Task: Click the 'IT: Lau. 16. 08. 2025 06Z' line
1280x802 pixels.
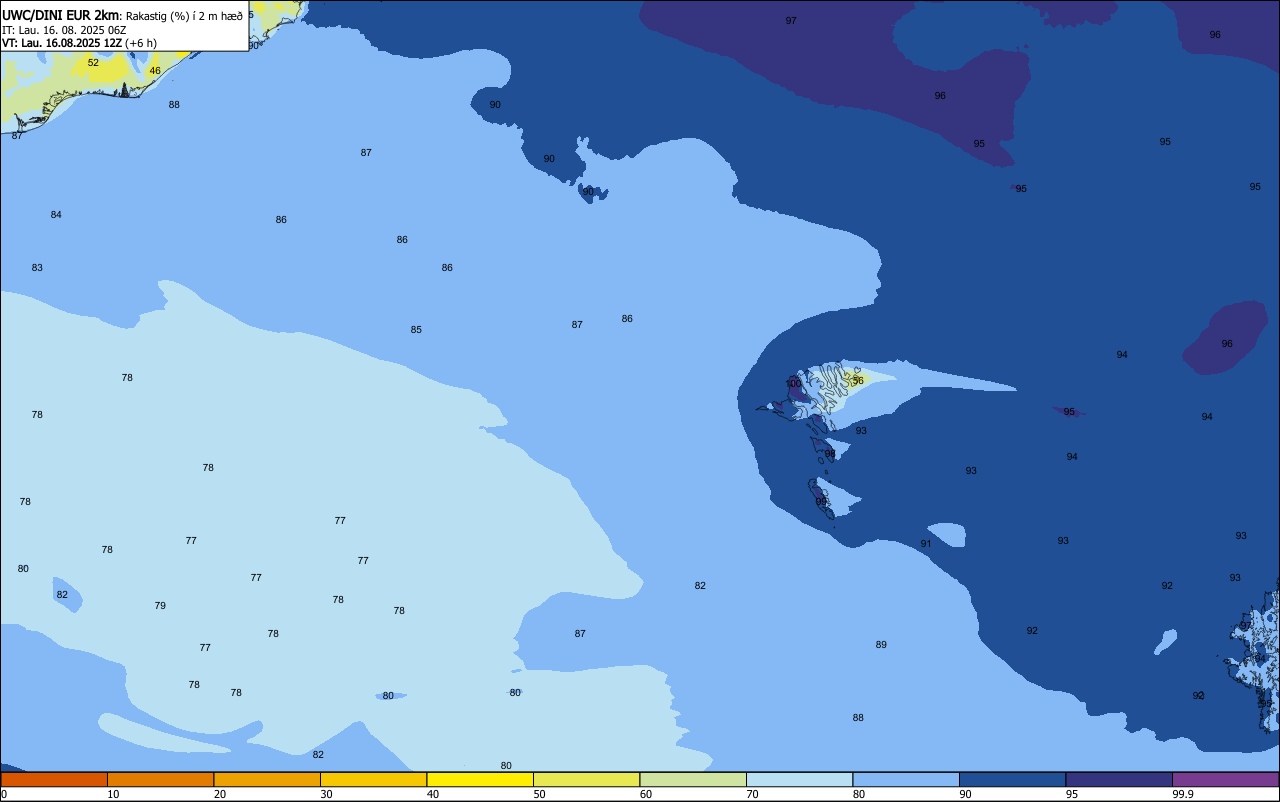Action: (64, 30)
